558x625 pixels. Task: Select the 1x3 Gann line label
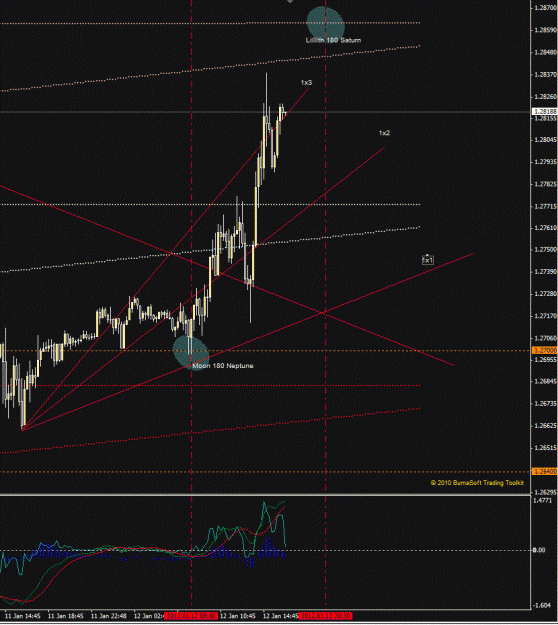306,83
